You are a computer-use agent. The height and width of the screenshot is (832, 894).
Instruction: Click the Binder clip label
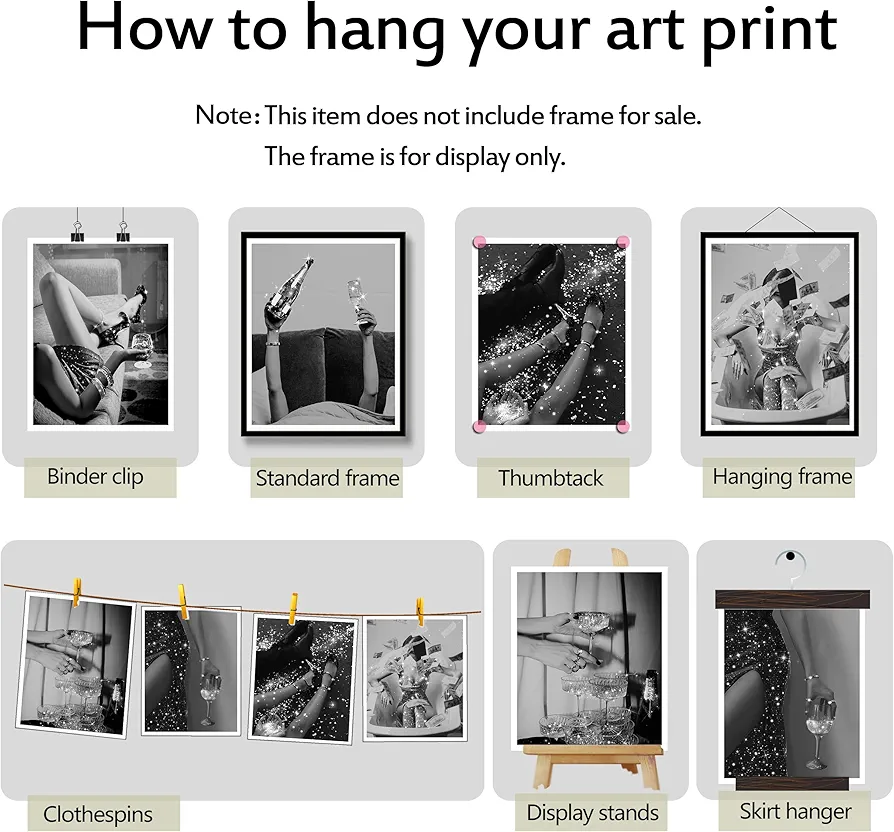tap(95, 477)
